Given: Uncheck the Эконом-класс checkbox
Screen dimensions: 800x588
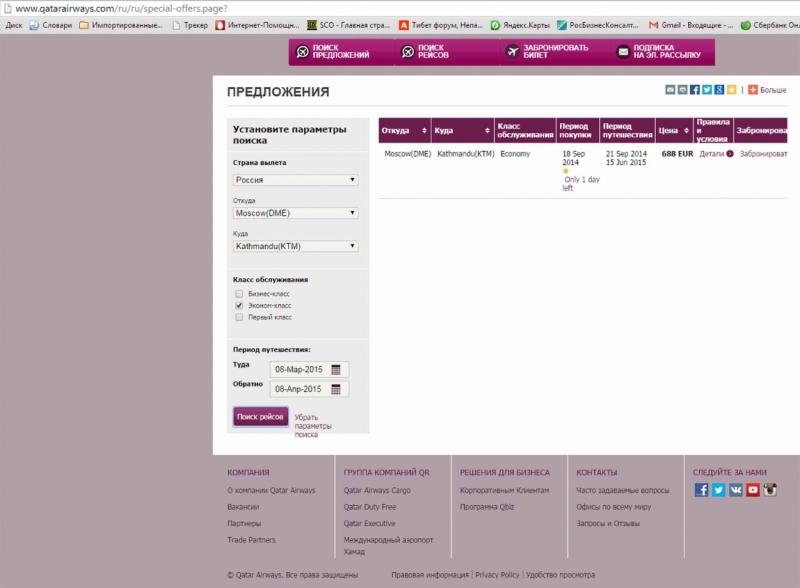Looking at the screenshot, I should (239, 306).
